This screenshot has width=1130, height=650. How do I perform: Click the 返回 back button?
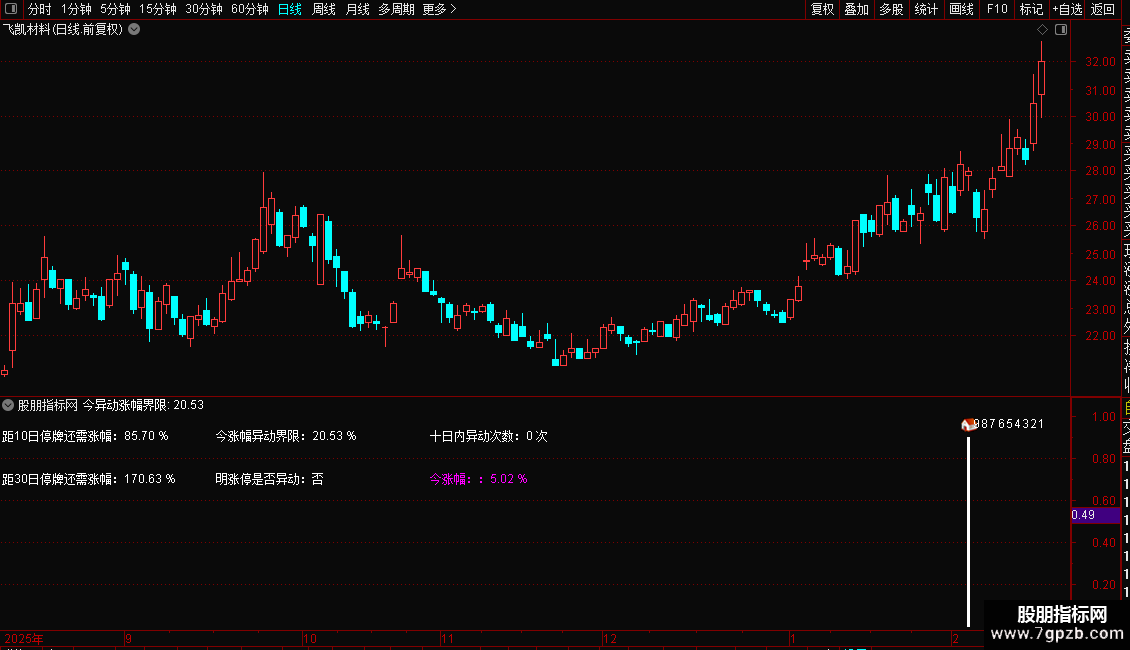click(x=1103, y=9)
